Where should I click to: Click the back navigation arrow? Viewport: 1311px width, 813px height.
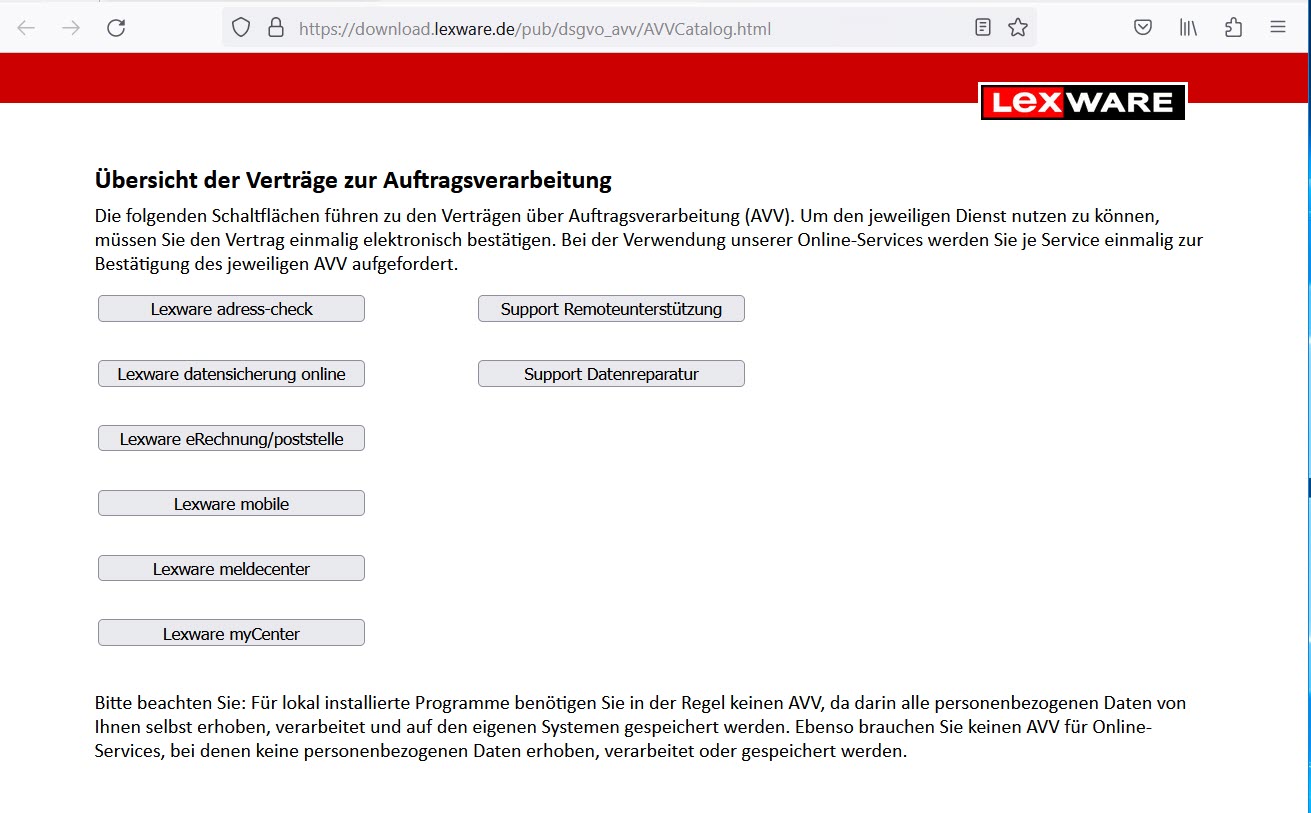click(x=26, y=27)
